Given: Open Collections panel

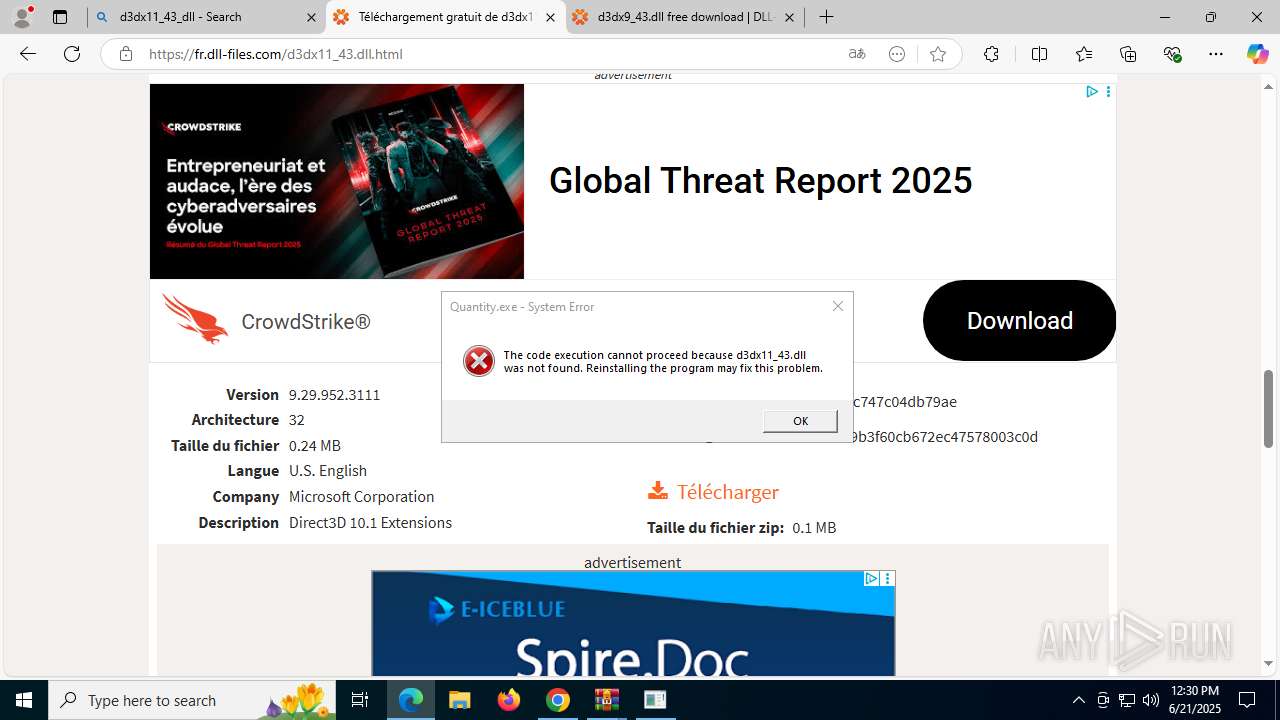Looking at the screenshot, I should tap(1128, 54).
